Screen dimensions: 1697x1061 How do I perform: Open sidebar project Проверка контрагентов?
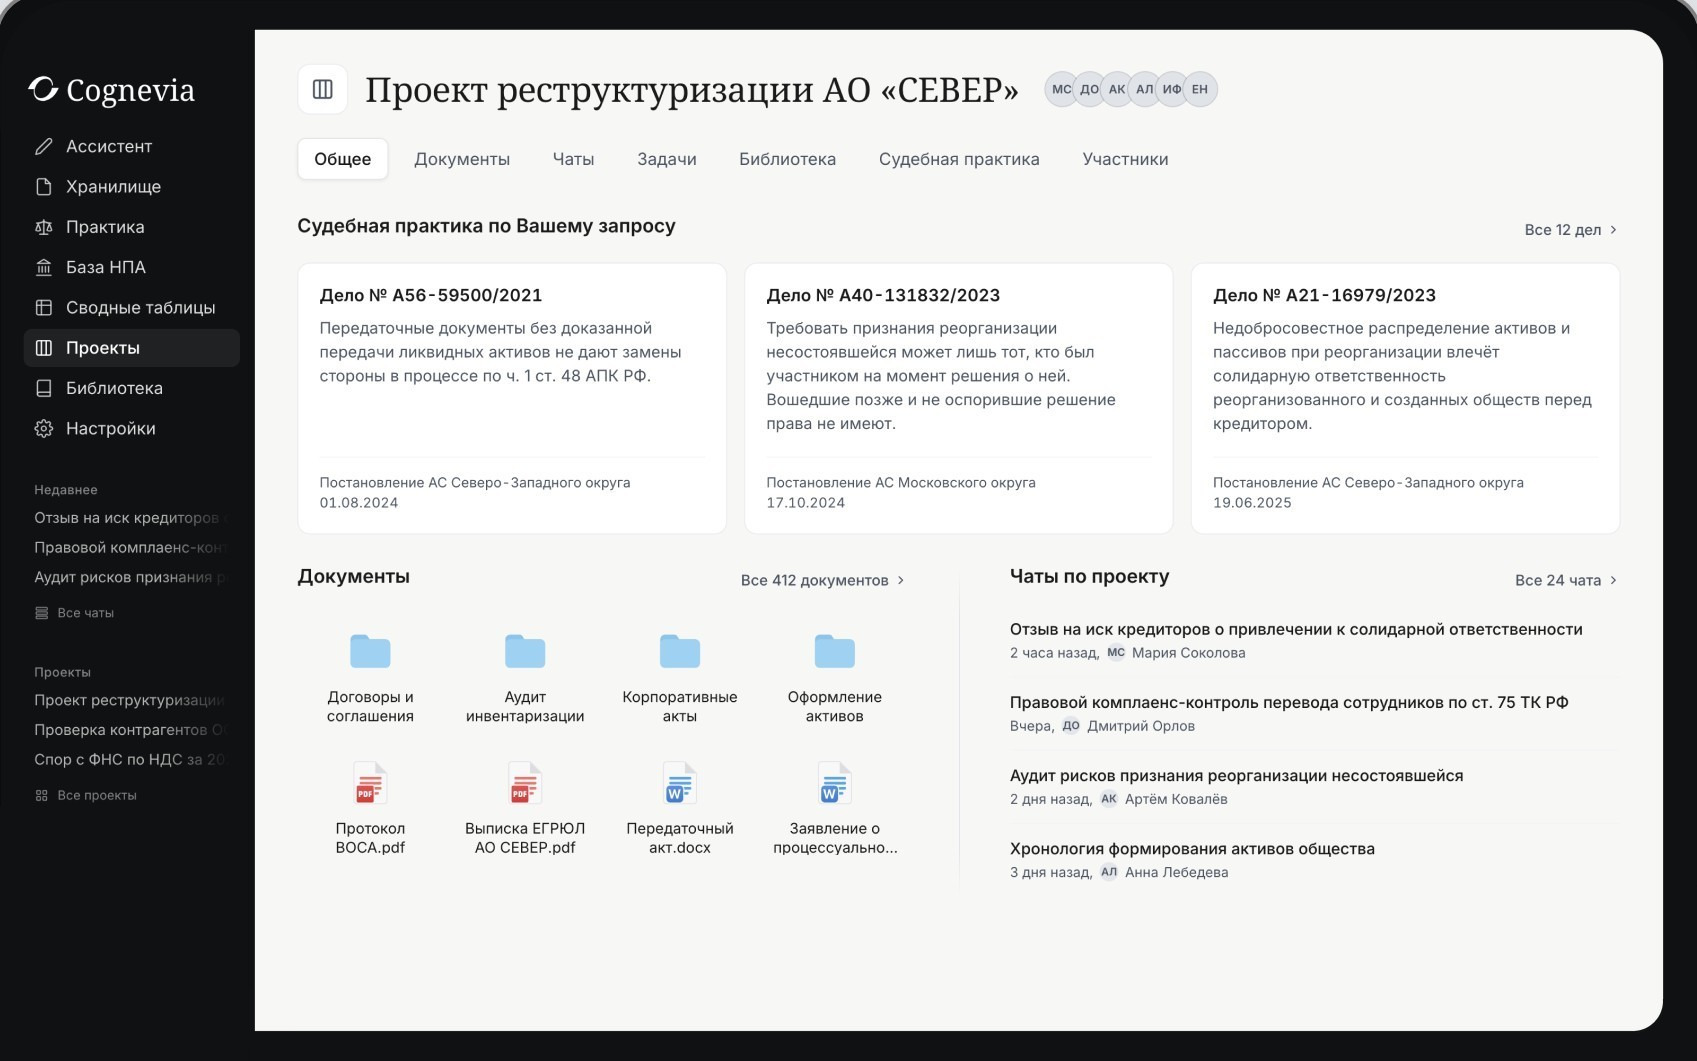click(x=131, y=730)
